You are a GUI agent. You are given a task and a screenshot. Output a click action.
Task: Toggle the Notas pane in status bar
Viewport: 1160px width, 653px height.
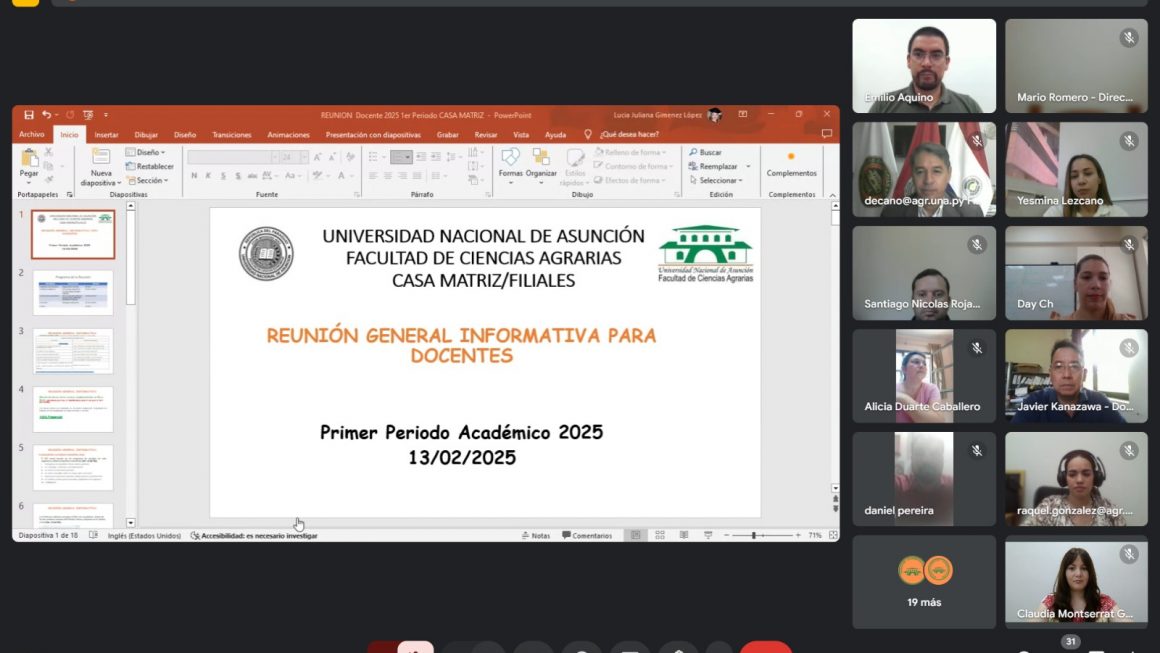click(536, 536)
